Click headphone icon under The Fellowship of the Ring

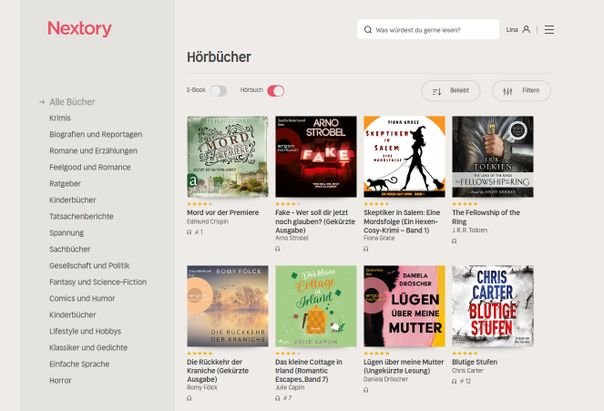(455, 241)
